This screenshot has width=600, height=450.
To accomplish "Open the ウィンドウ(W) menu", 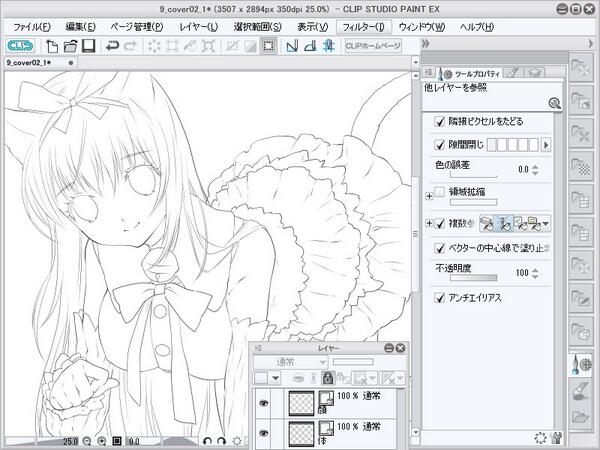I will click(x=422, y=27).
